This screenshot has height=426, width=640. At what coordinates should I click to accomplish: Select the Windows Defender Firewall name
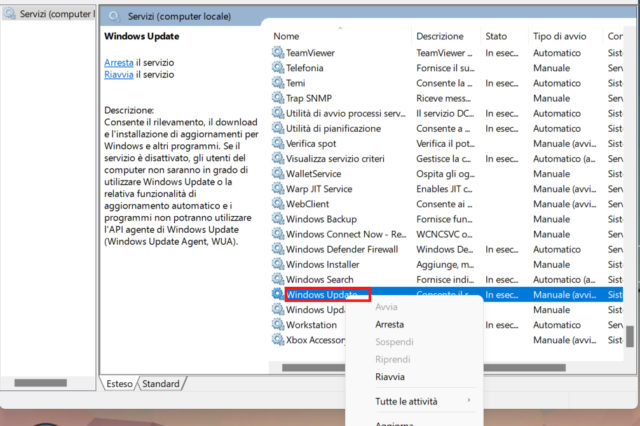342,249
